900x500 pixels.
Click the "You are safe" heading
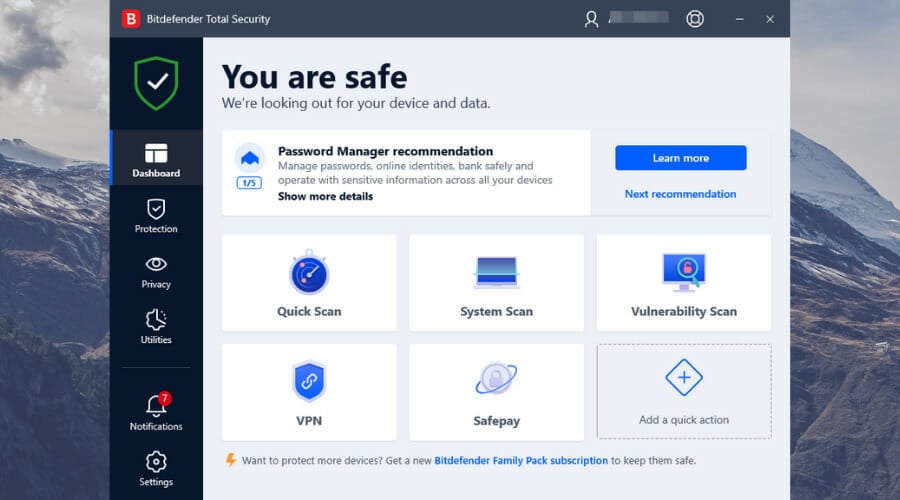315,77
